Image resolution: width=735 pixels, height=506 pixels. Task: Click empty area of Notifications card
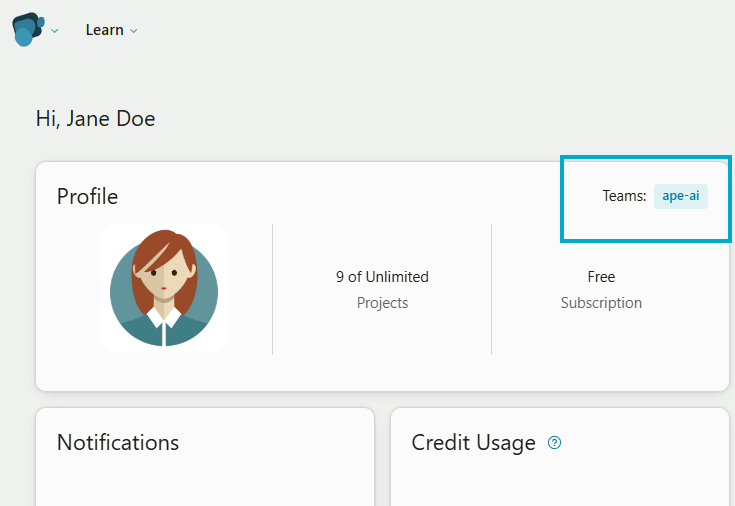(x=205, y=483)
